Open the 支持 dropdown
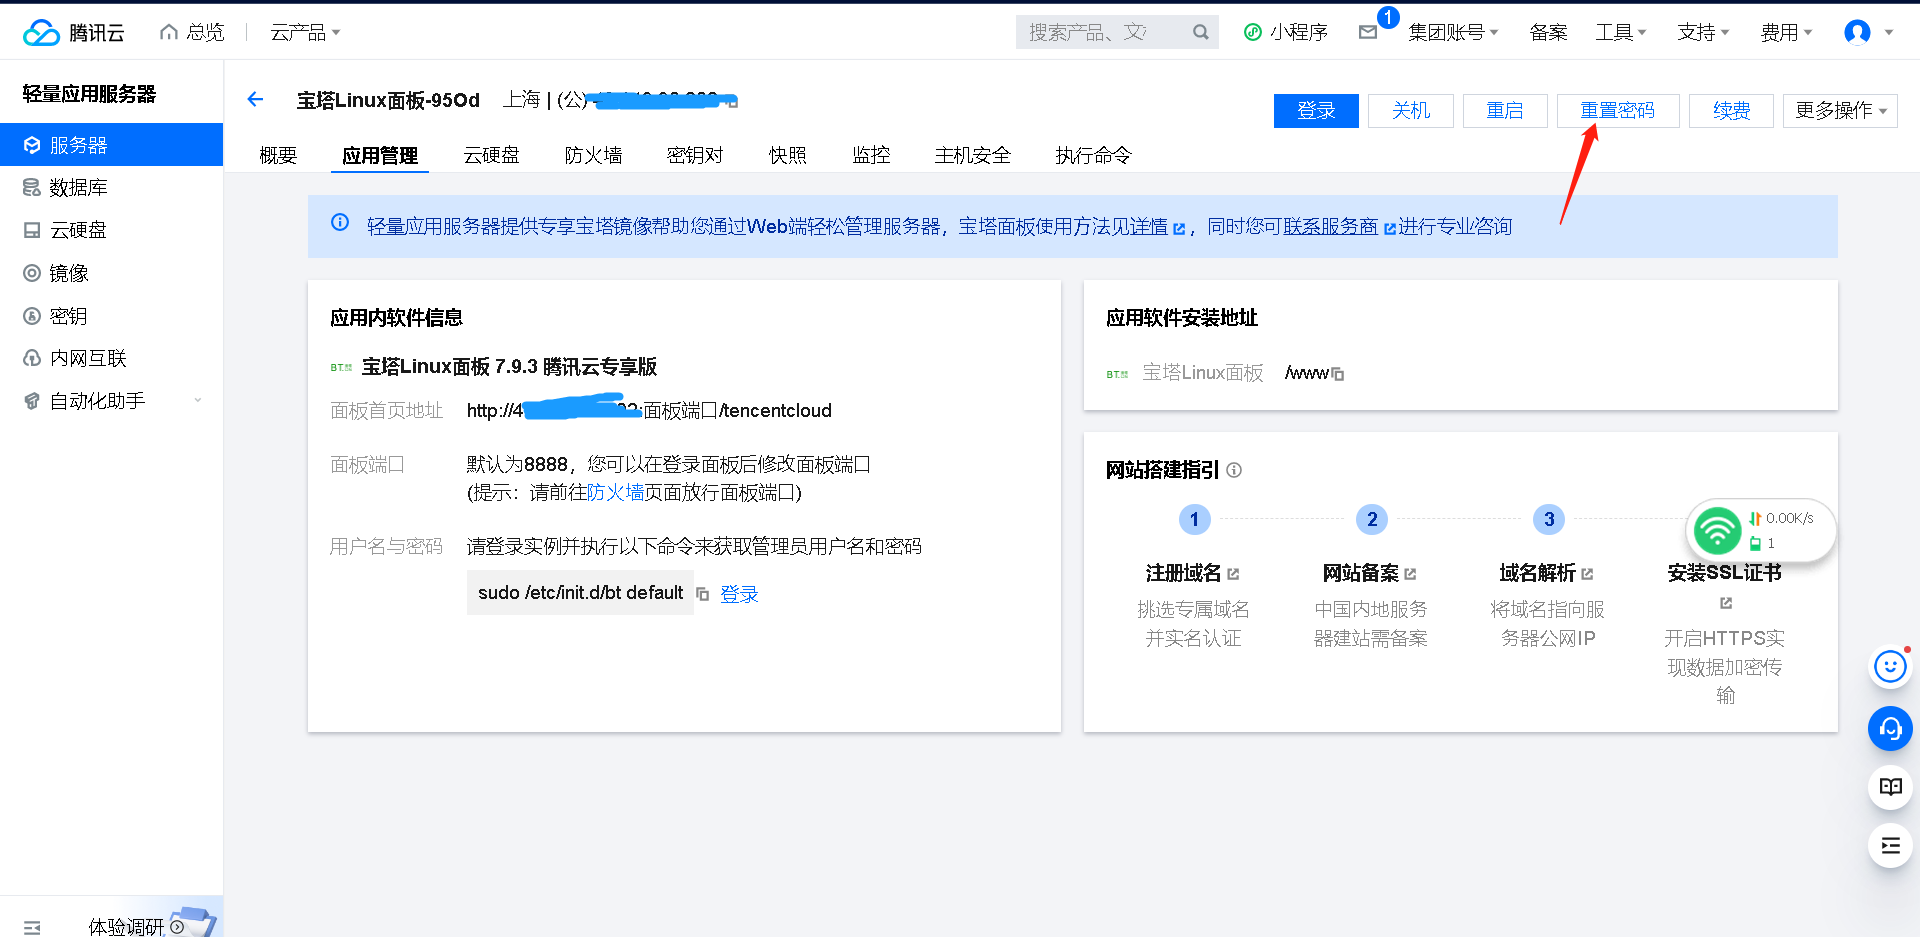The width and height of the screenshot is (1920, 937). pos(1703,32)
